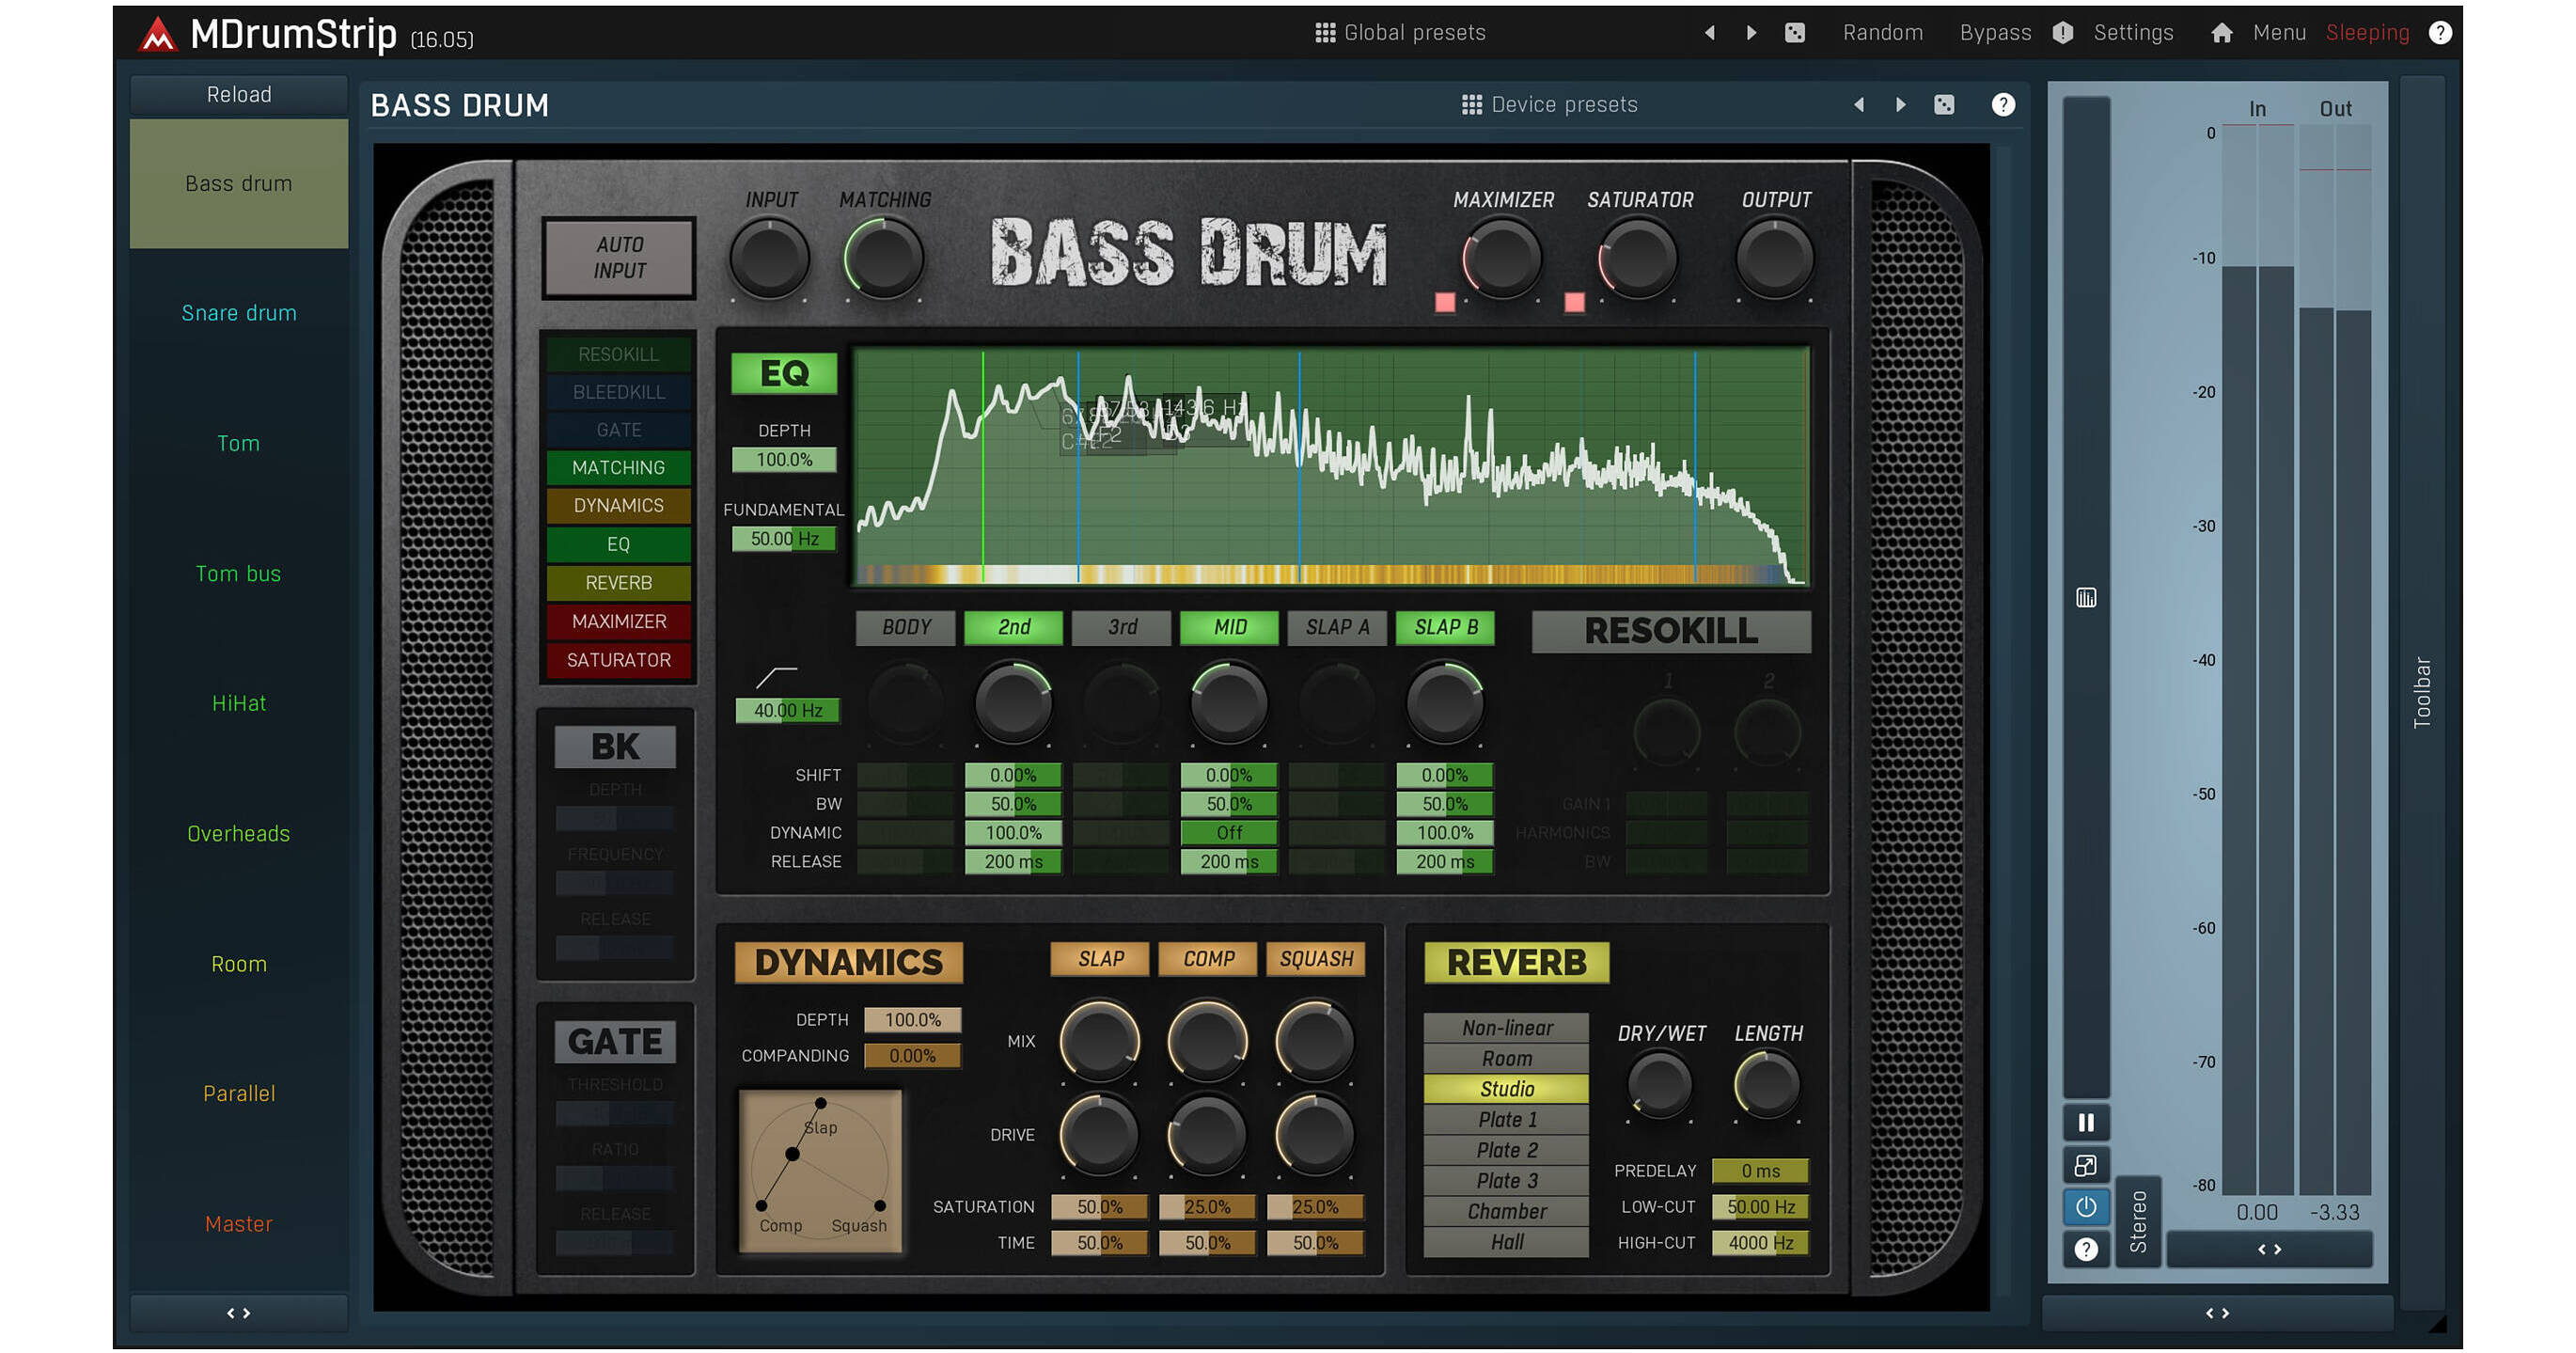
Task: Toggle the 2nd EQ band
Action: [1013, 627]
